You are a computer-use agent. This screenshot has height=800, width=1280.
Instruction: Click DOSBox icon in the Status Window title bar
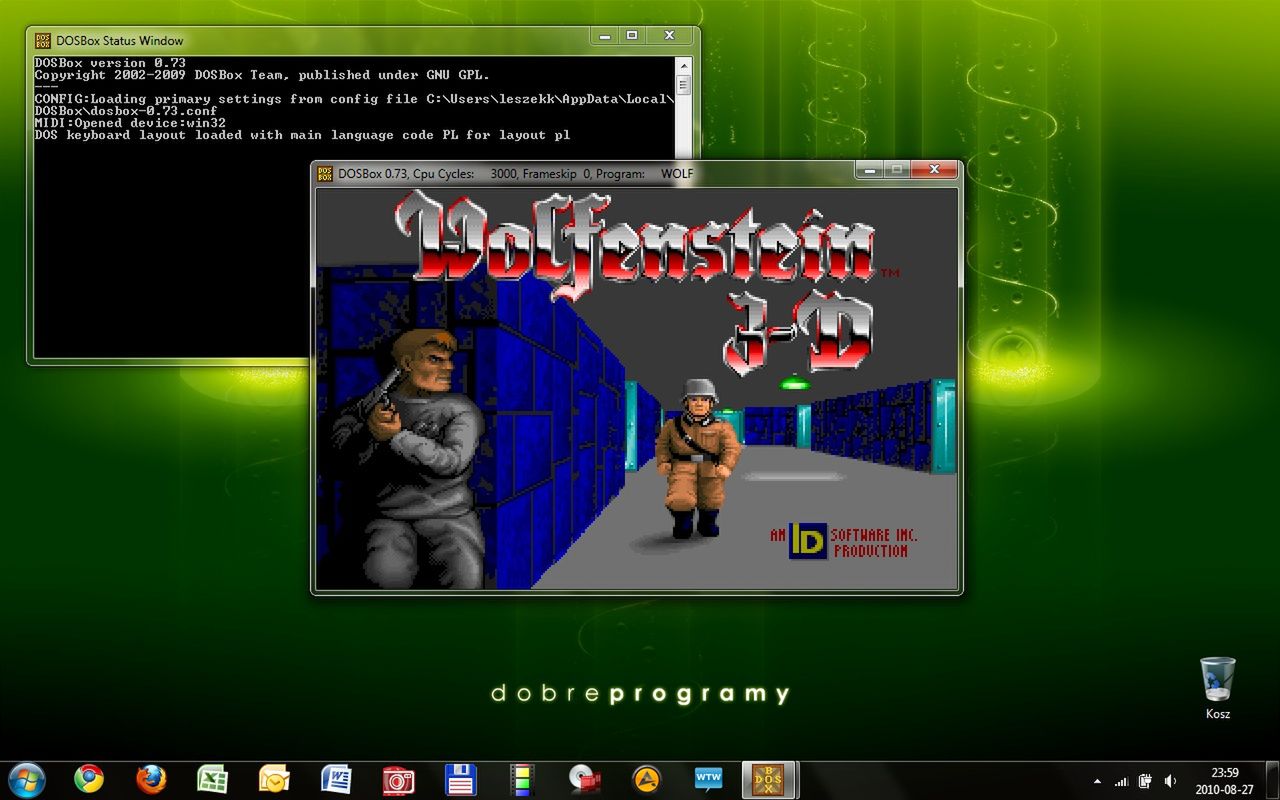tap(43, 40)
